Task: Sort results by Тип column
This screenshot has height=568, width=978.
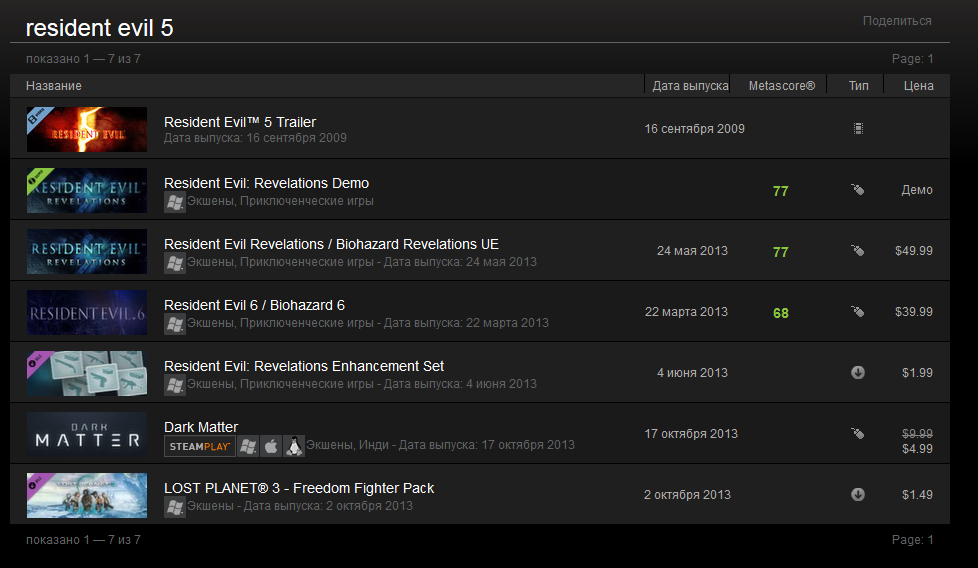Action: coord(858,86)
